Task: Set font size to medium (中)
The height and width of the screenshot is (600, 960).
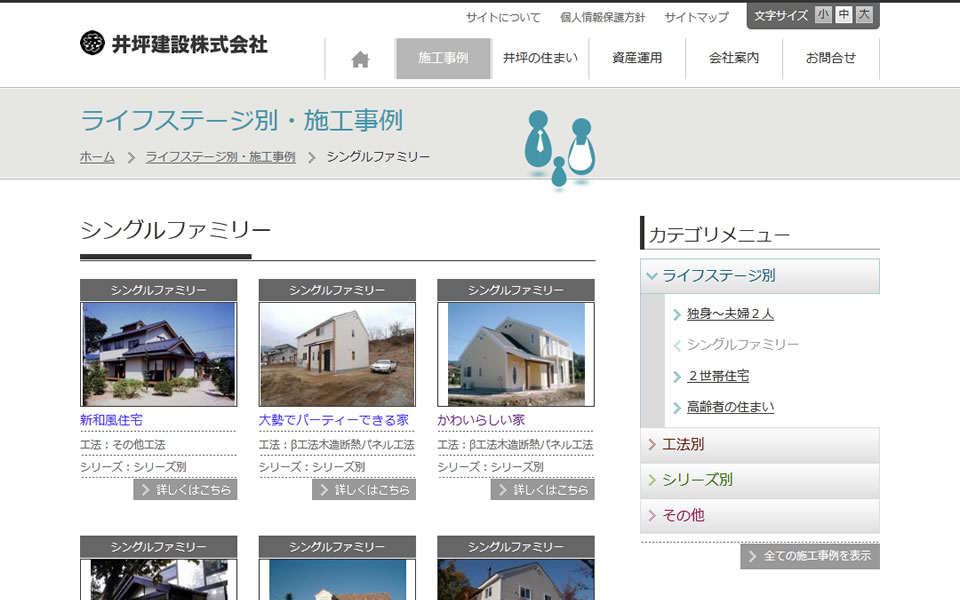Action: [x=844, y=15]
